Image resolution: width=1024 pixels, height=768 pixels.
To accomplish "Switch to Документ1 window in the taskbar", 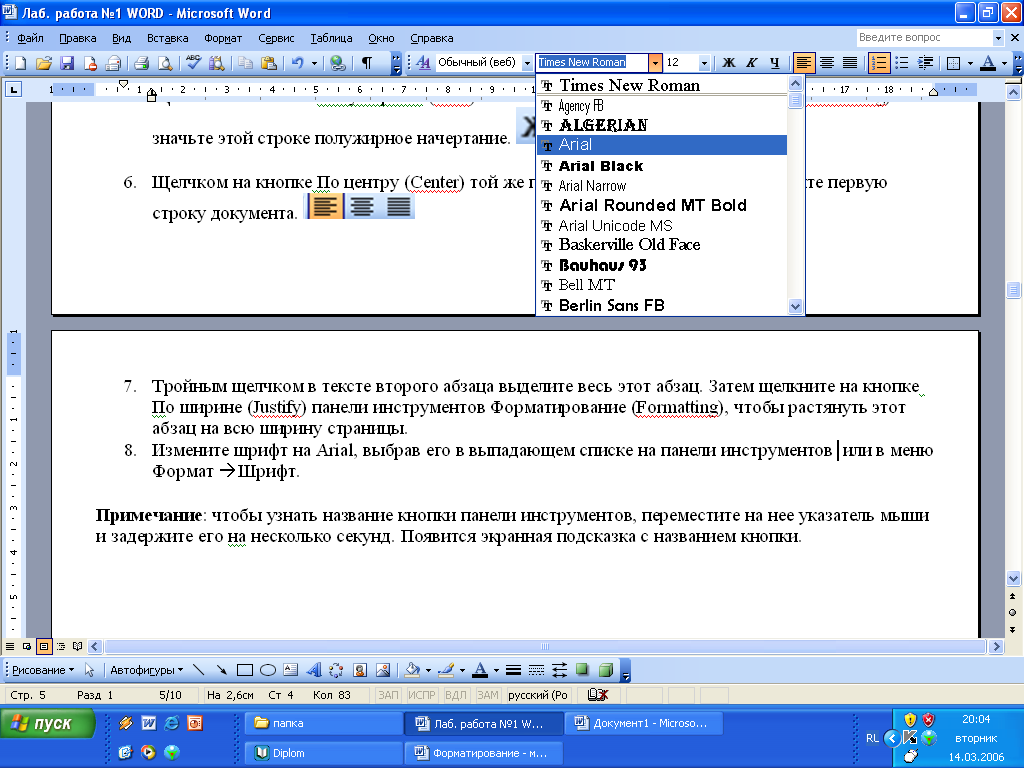I will pyautogui.click(x=644, y=724).
